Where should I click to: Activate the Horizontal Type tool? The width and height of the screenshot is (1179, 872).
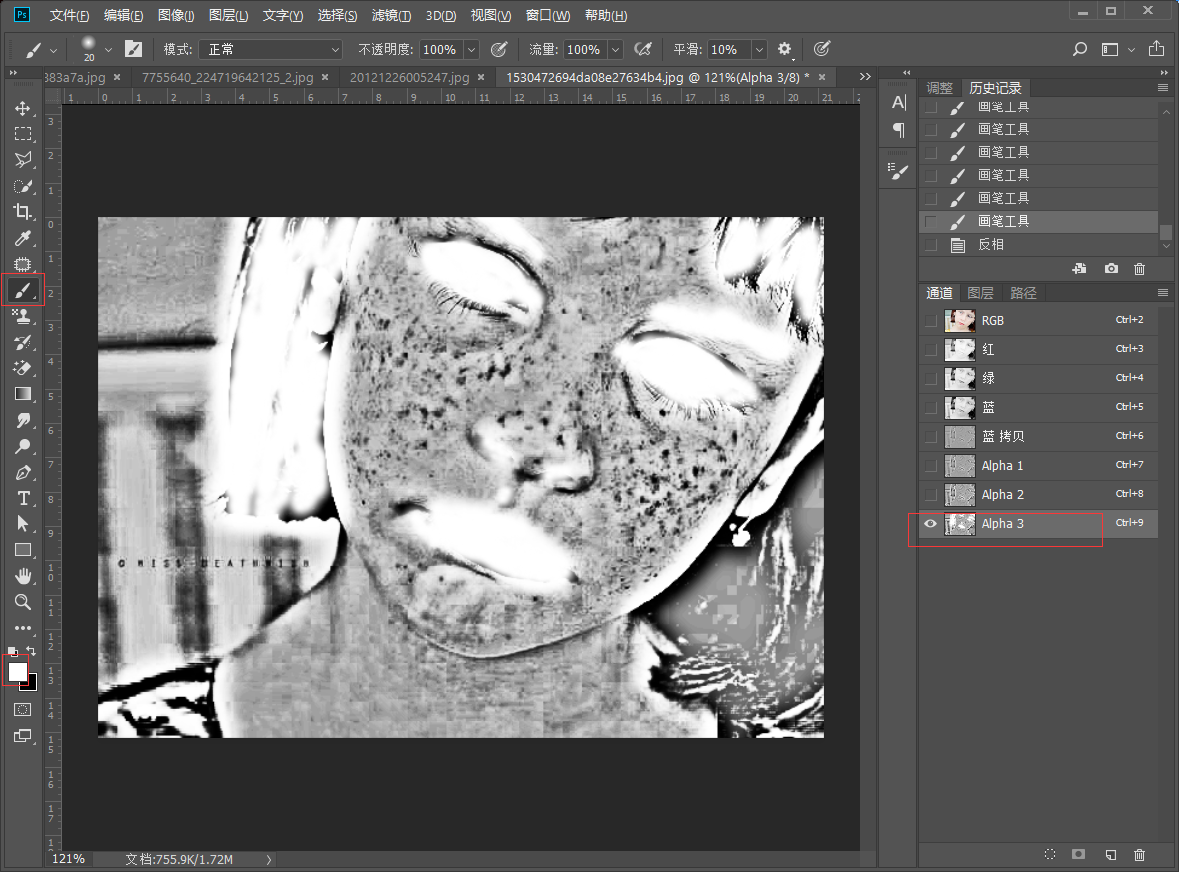(x=22, y=498)
